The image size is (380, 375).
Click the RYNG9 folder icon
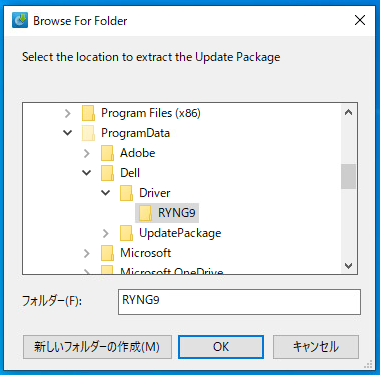[145, 213]
